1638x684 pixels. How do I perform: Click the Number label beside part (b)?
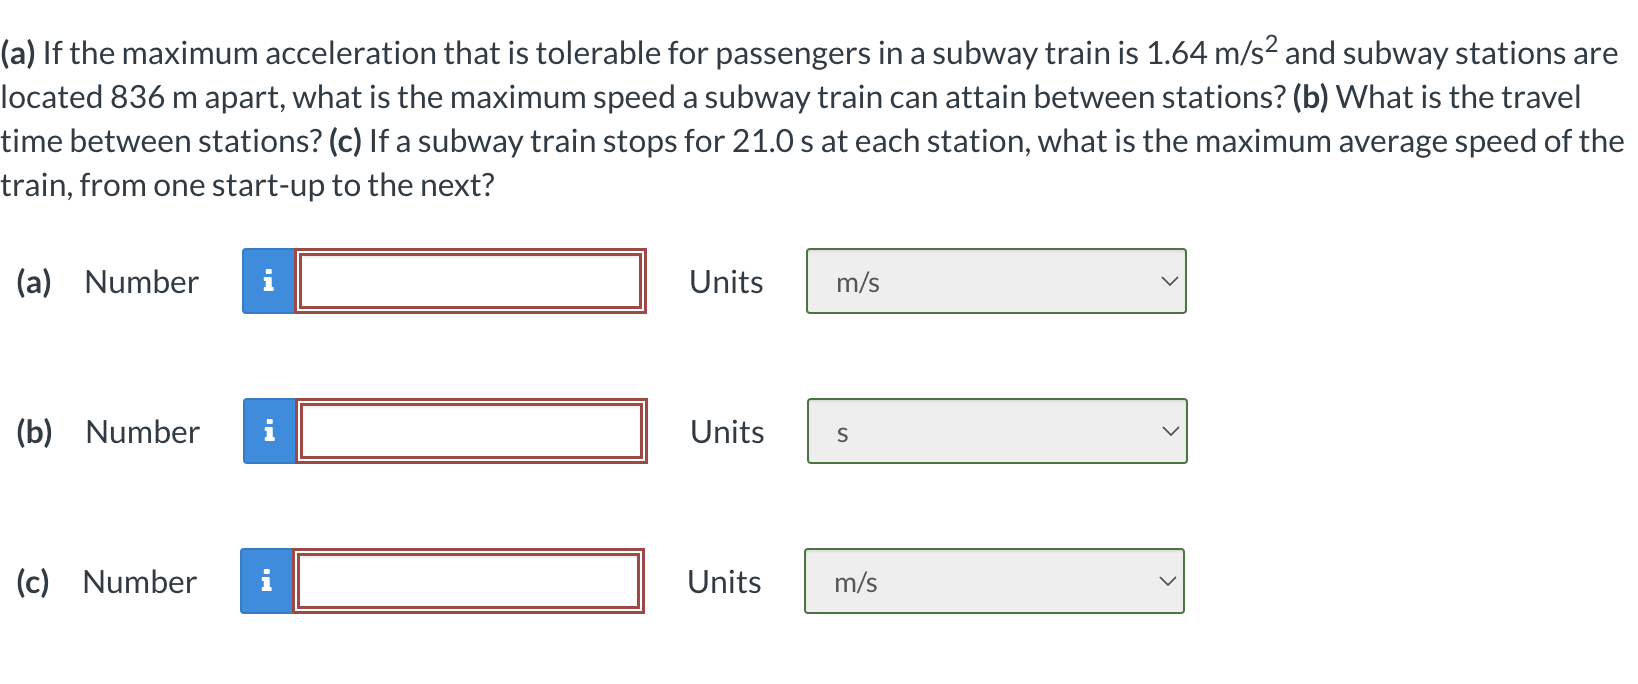click(x=140, y=431)
